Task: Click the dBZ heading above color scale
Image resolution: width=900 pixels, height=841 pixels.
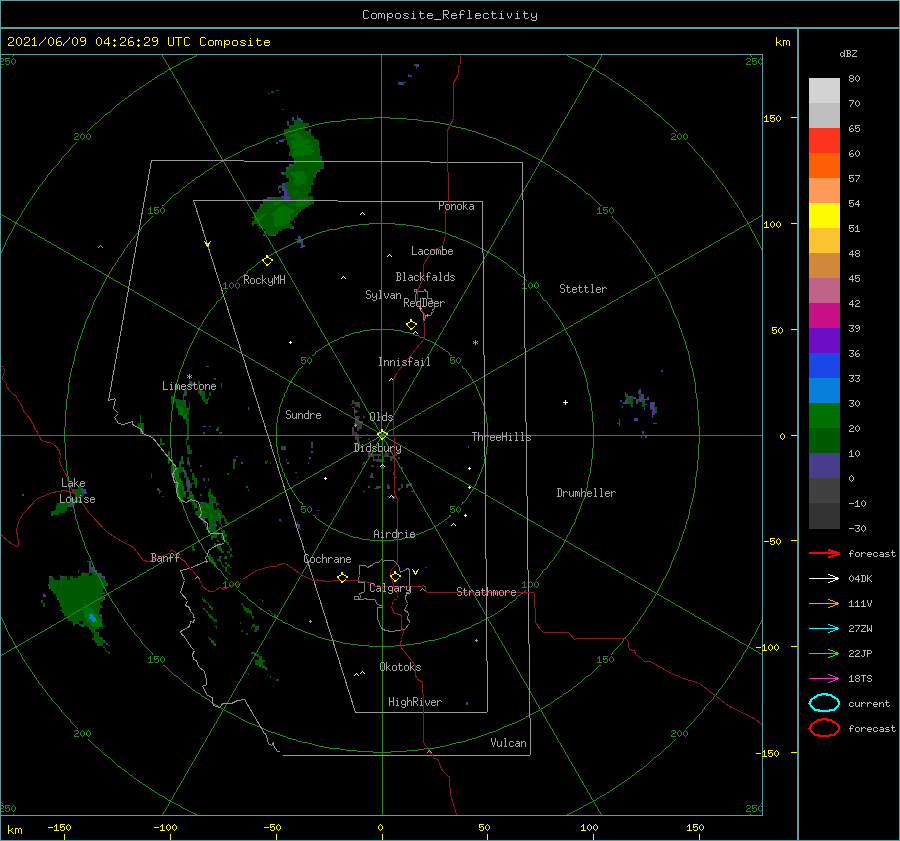Action: [x=848, y=53]
